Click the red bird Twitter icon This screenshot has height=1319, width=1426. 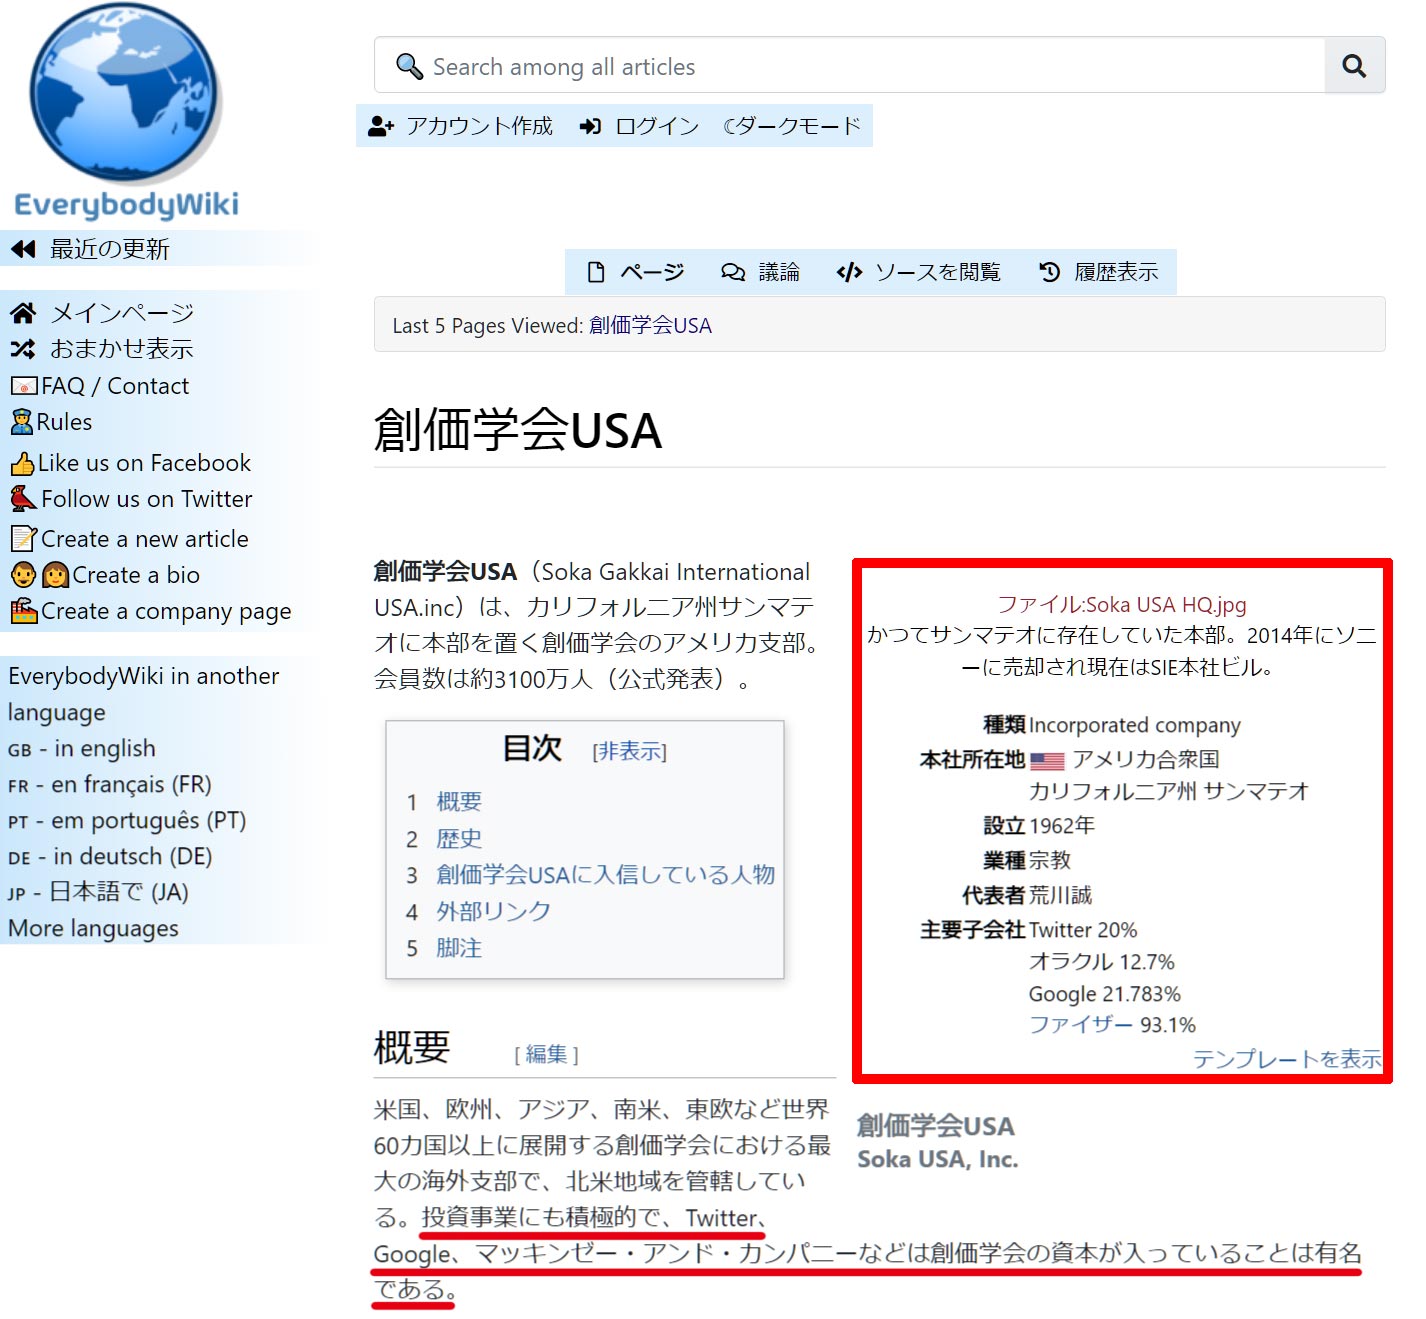24,498
